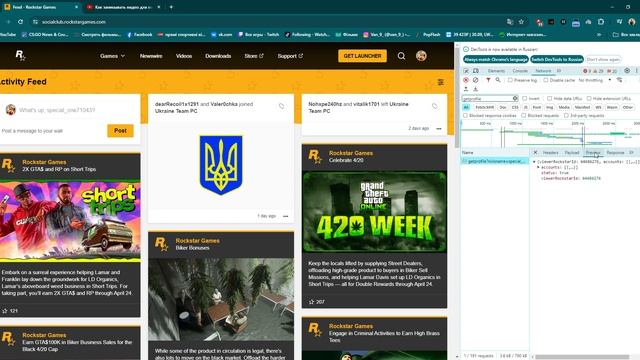Open the translate page icon in address bar

click(x=510, y=22)
